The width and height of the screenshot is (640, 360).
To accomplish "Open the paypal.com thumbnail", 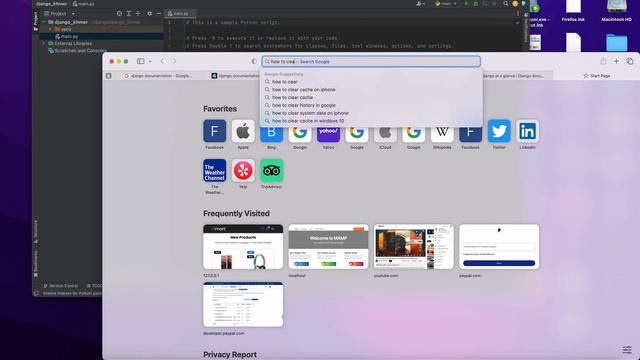I will pyautogui.click(x=499, y=247).
